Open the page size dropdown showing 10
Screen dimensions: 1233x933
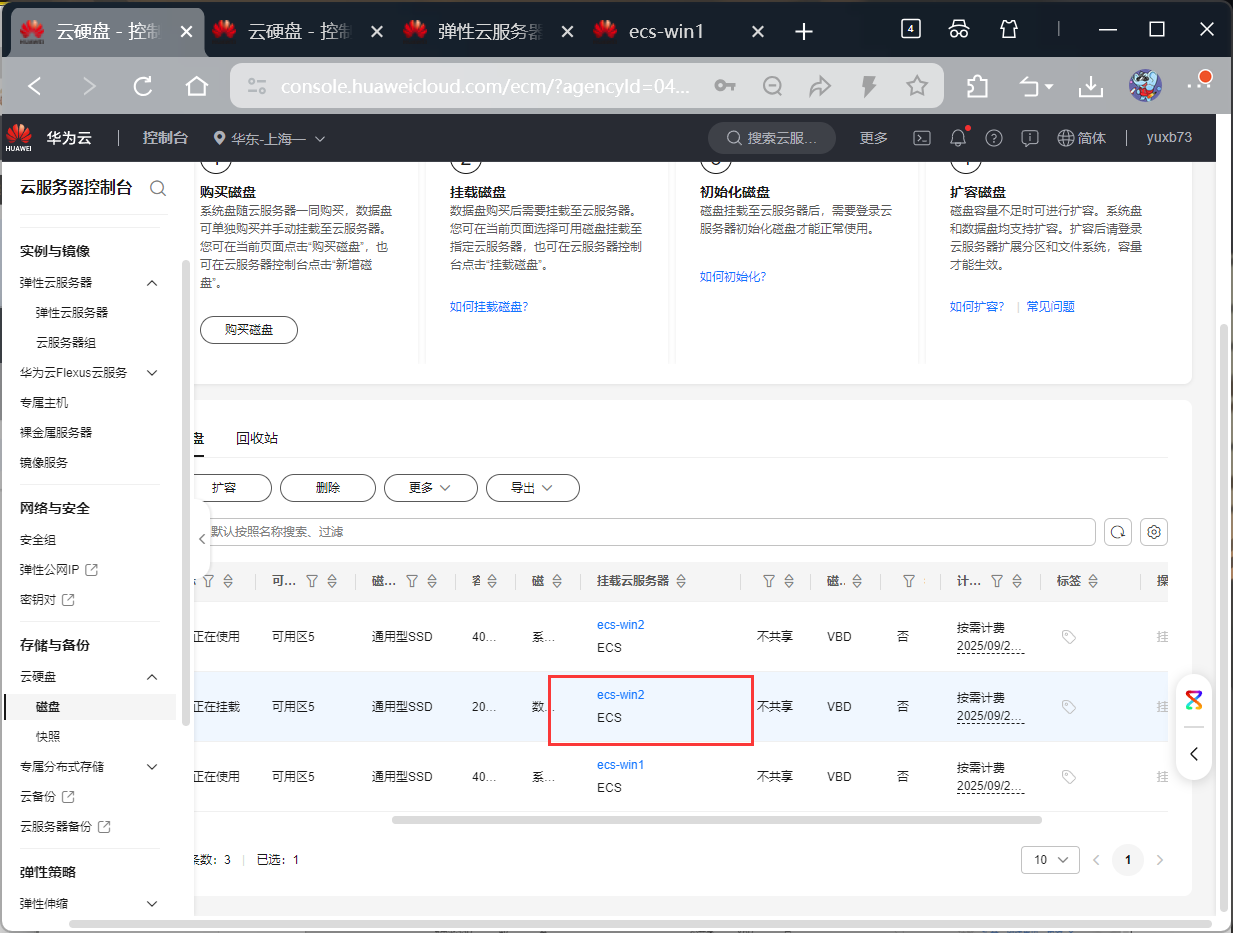(x=1050, y=860)
